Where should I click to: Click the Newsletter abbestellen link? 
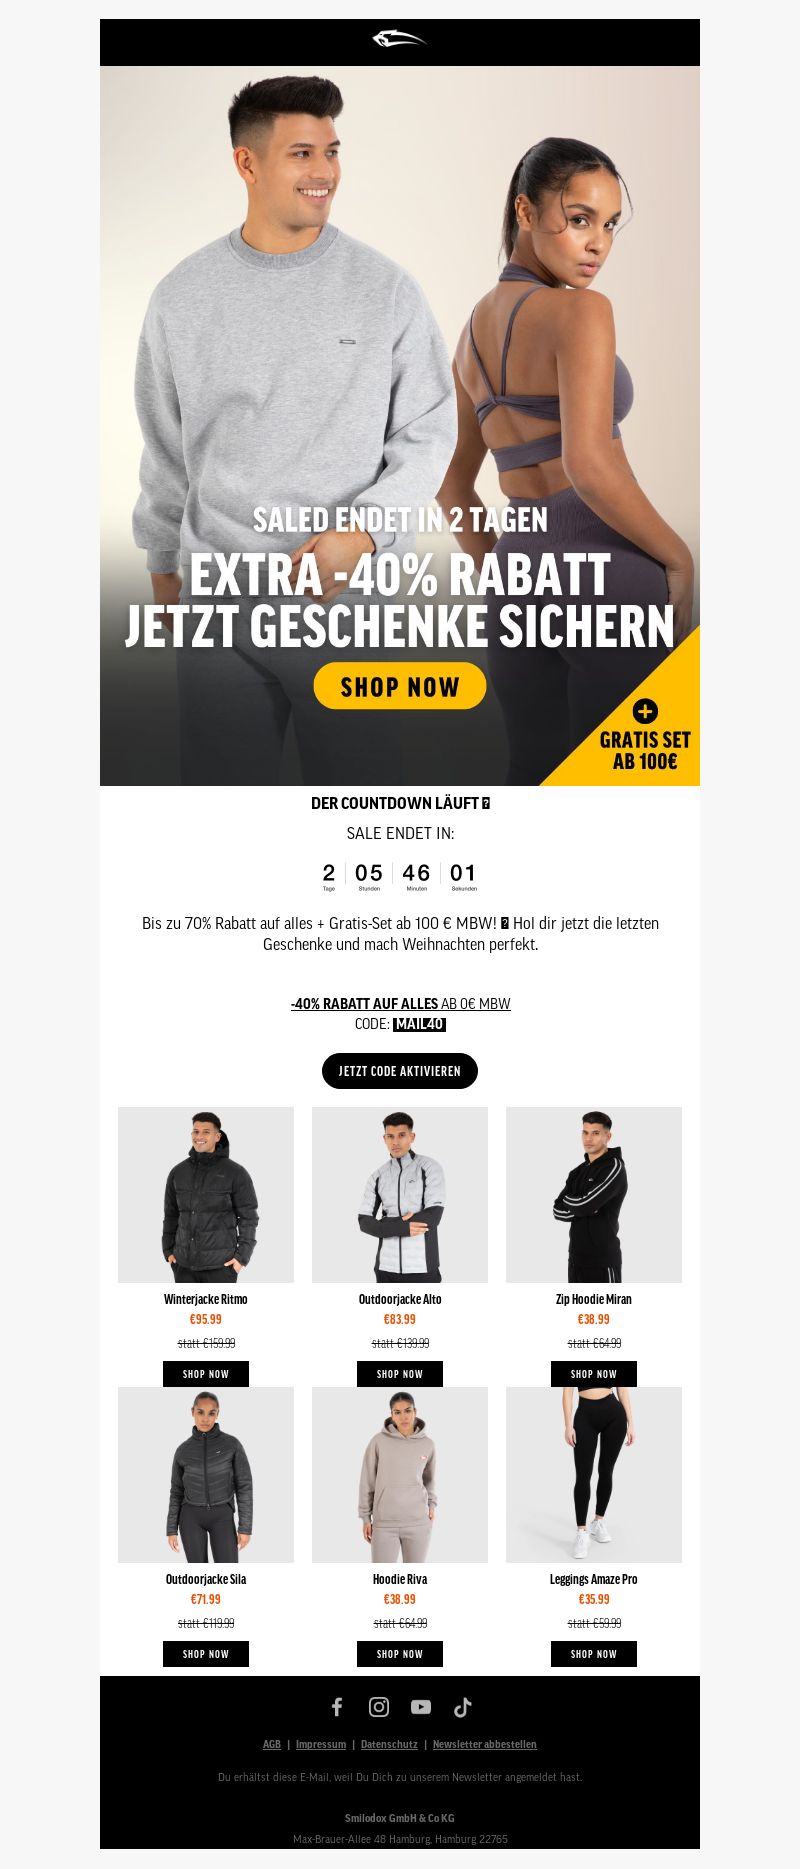tap(485, 1744)
